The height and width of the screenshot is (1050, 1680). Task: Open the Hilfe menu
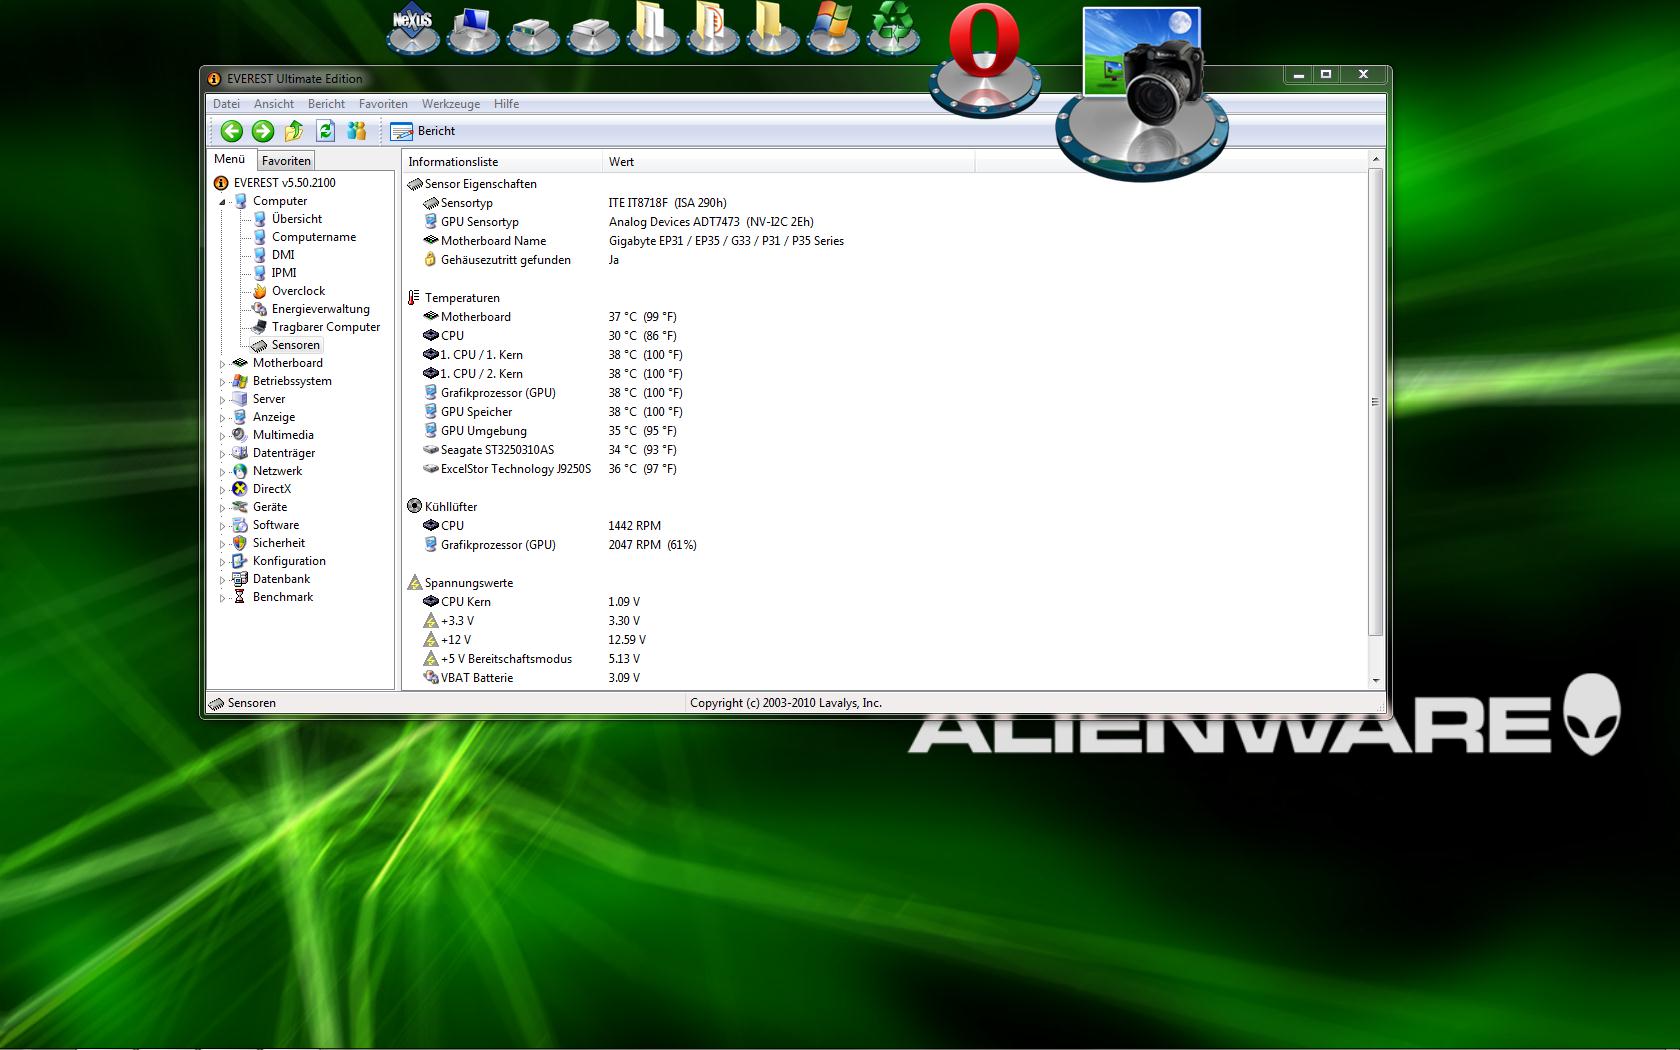point(506,104)
